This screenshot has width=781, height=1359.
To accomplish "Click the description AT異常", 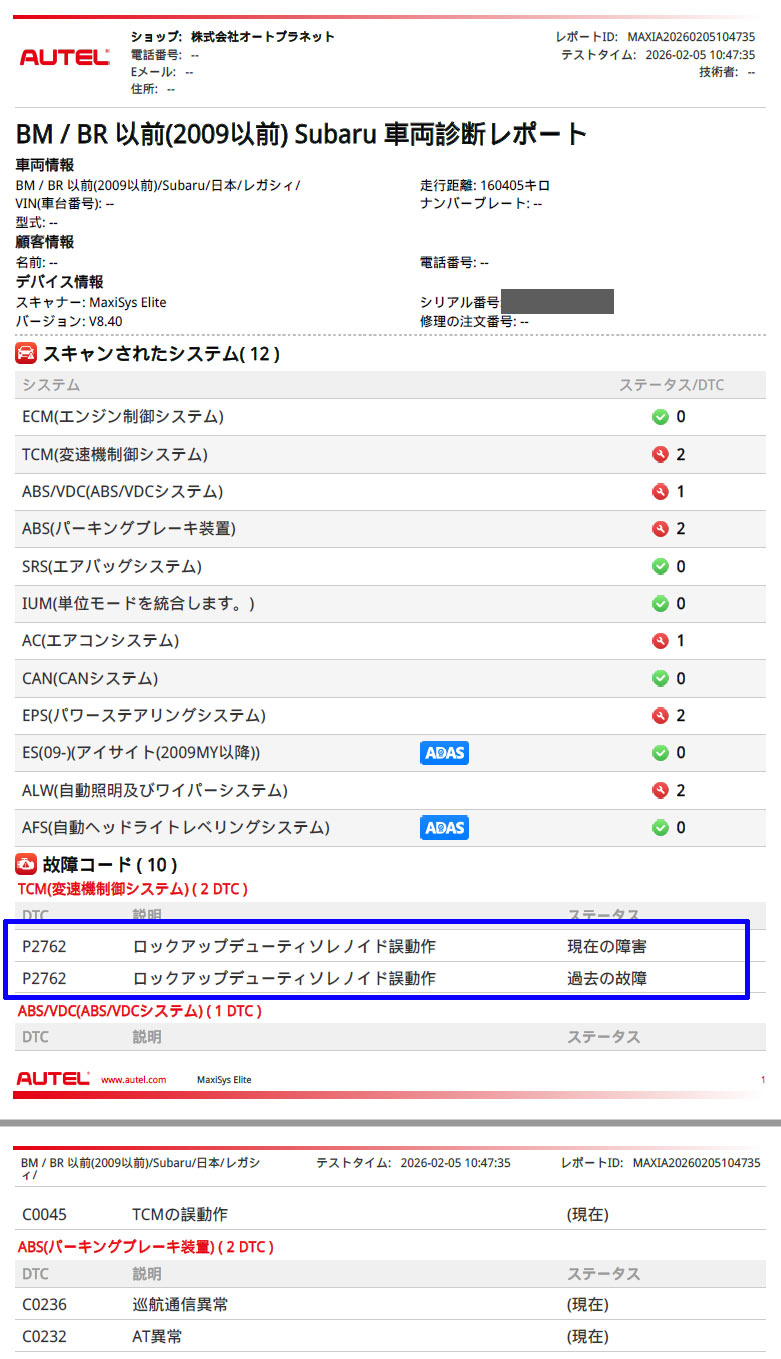I will (x=157, y=1336).
